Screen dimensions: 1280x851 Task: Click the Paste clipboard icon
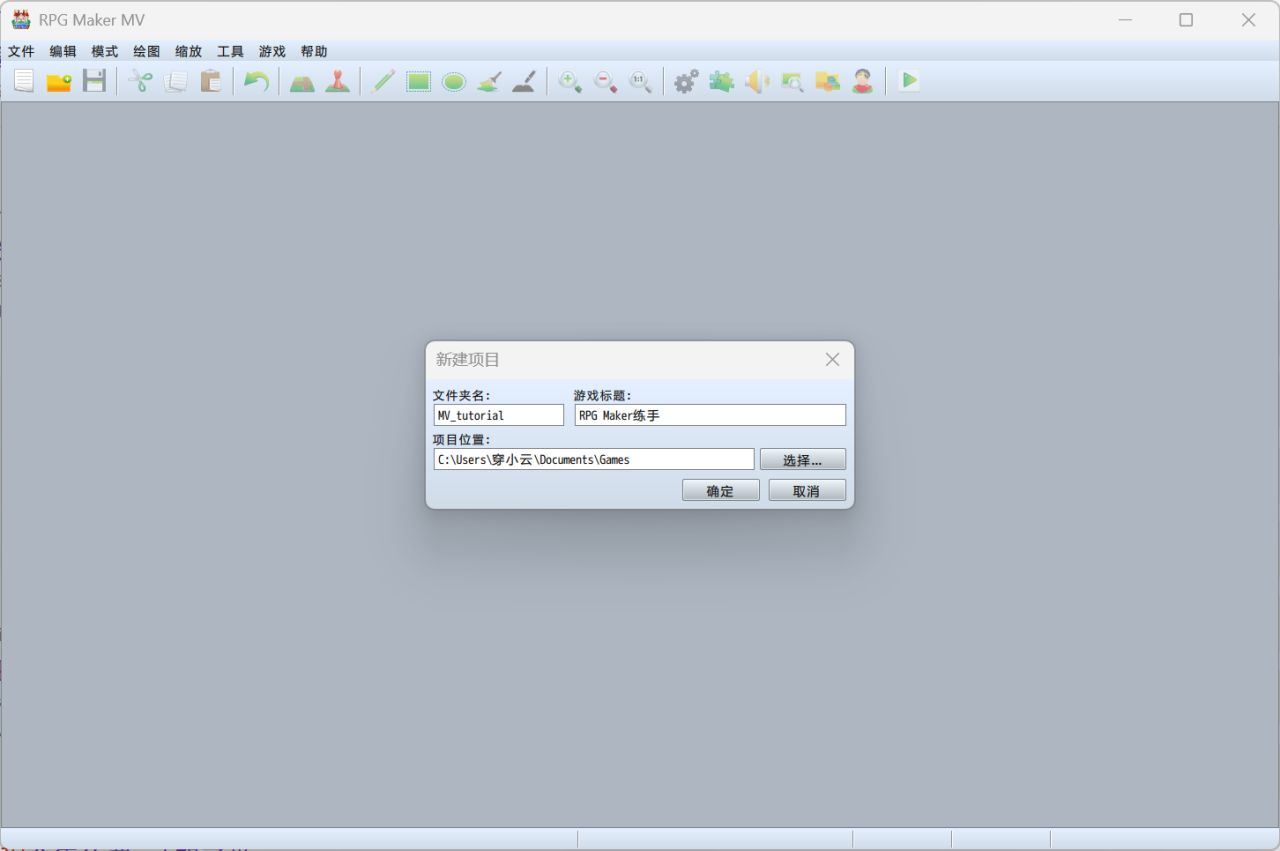[x=210, y=81]
